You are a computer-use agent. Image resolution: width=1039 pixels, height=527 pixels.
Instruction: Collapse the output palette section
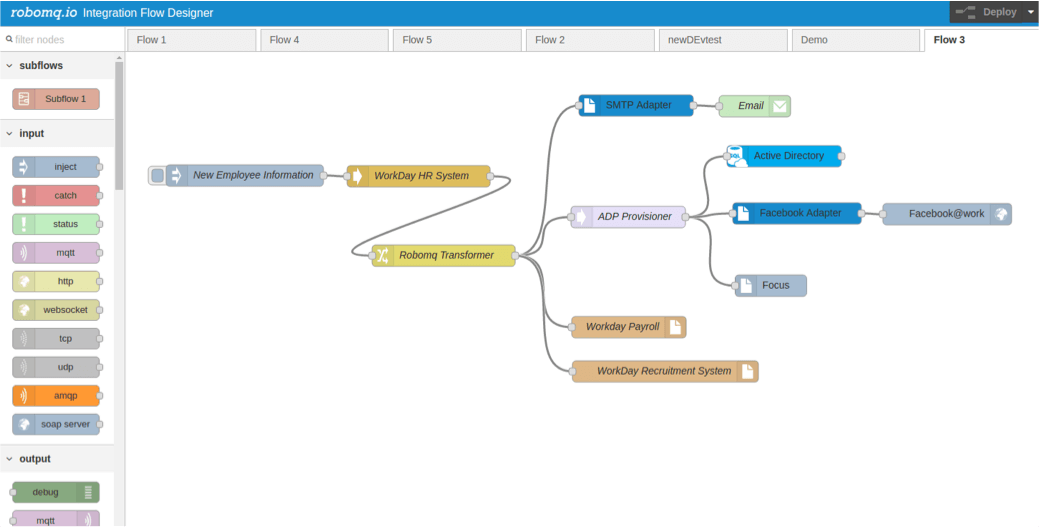[9, 459]
